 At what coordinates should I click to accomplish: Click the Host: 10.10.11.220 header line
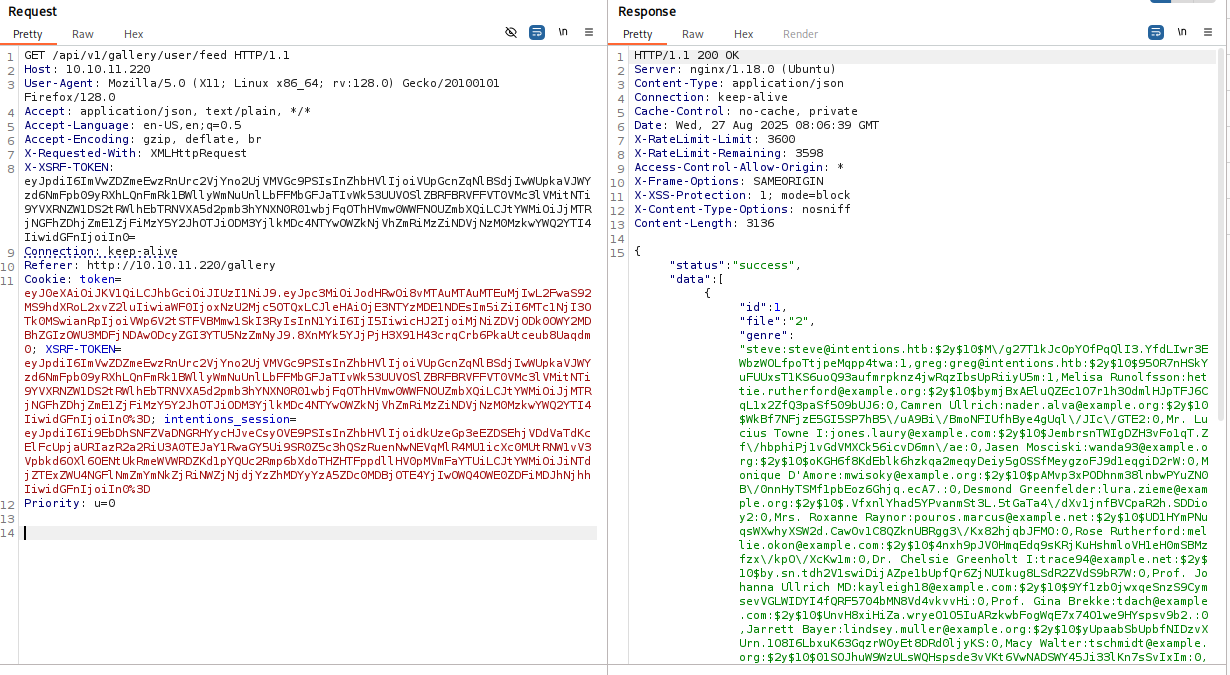tap(87, 69)
